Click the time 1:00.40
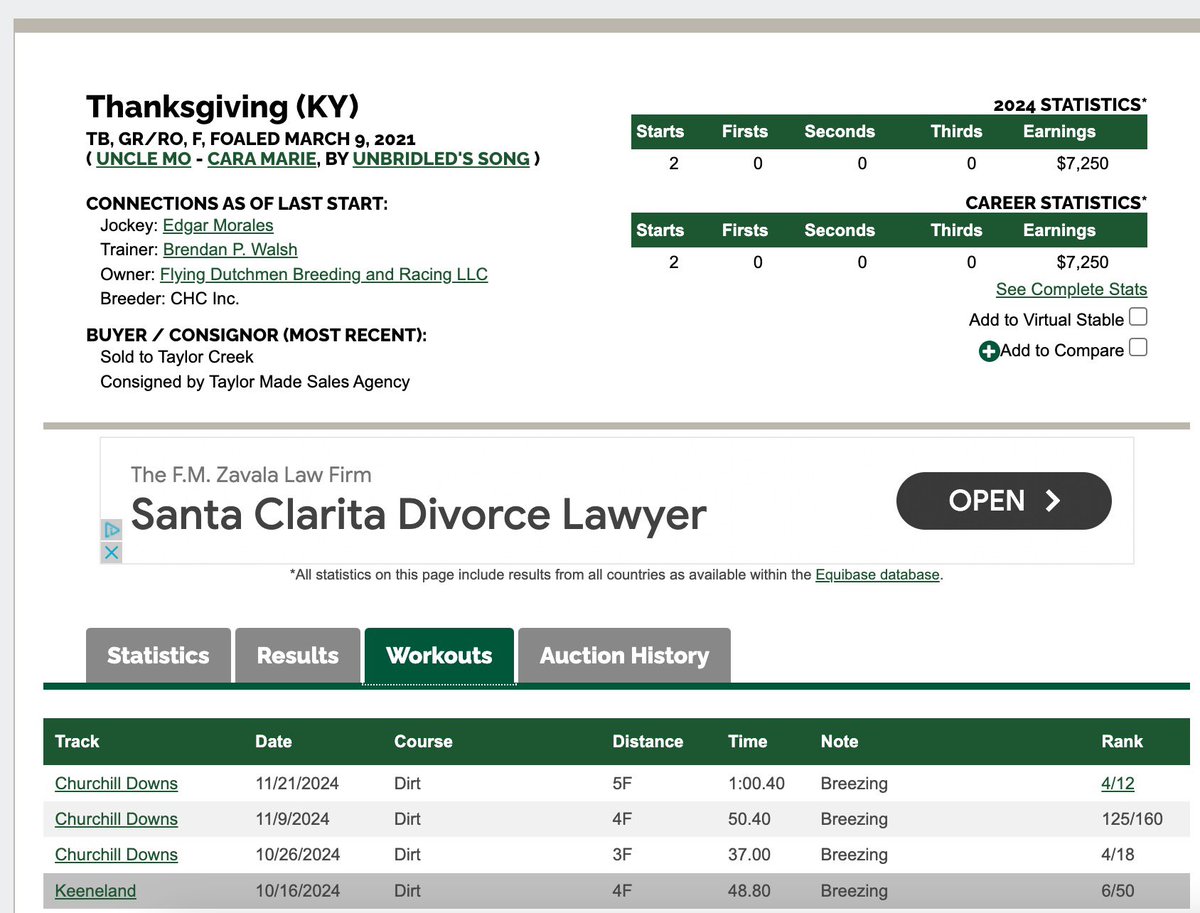The image size is (1200, 913). coord(757,783)
